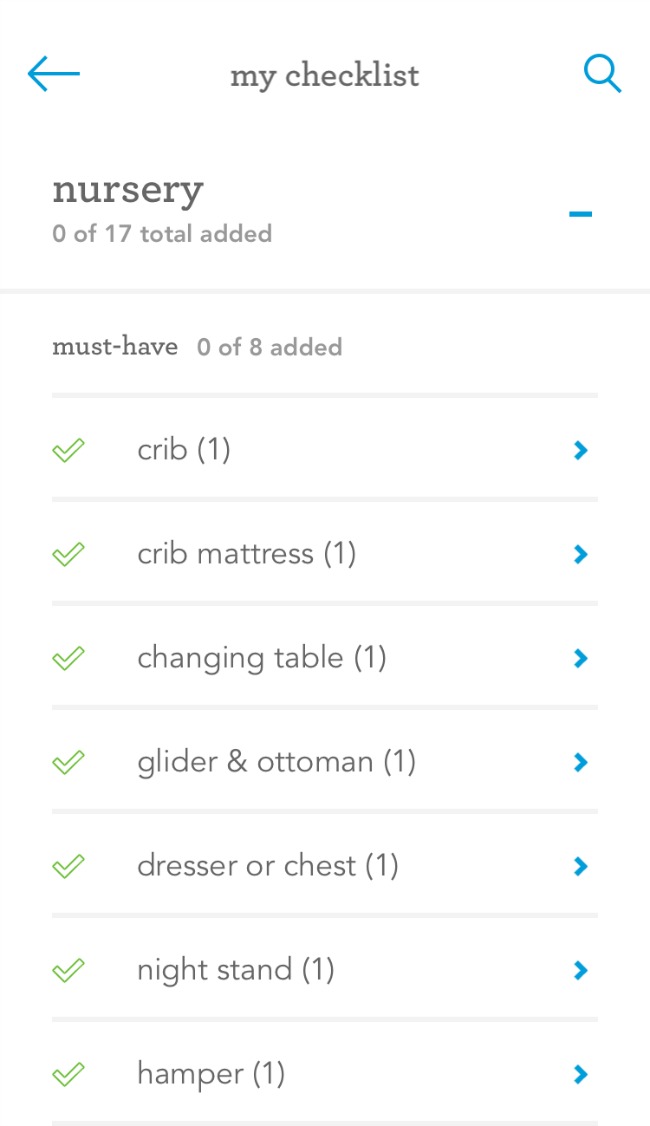650x1126 pixels.
Task: Click chevron next to changing table
Action: (580, 658)
